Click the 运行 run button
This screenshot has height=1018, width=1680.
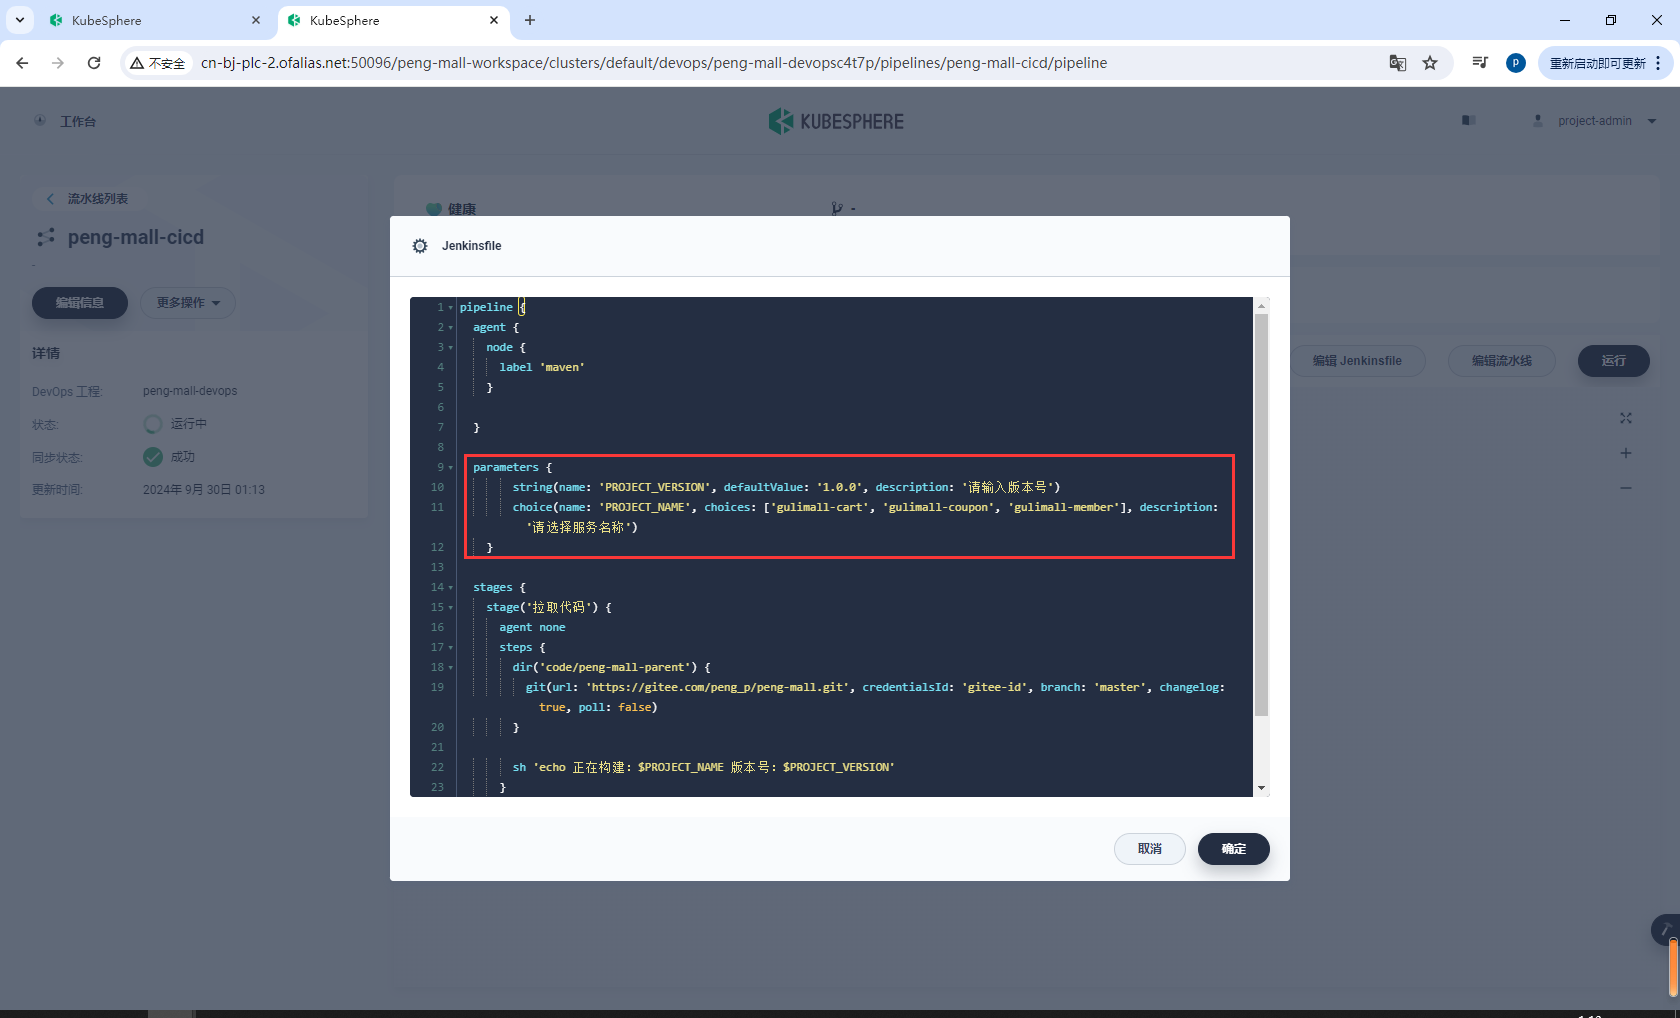(x=1614, y=361)
